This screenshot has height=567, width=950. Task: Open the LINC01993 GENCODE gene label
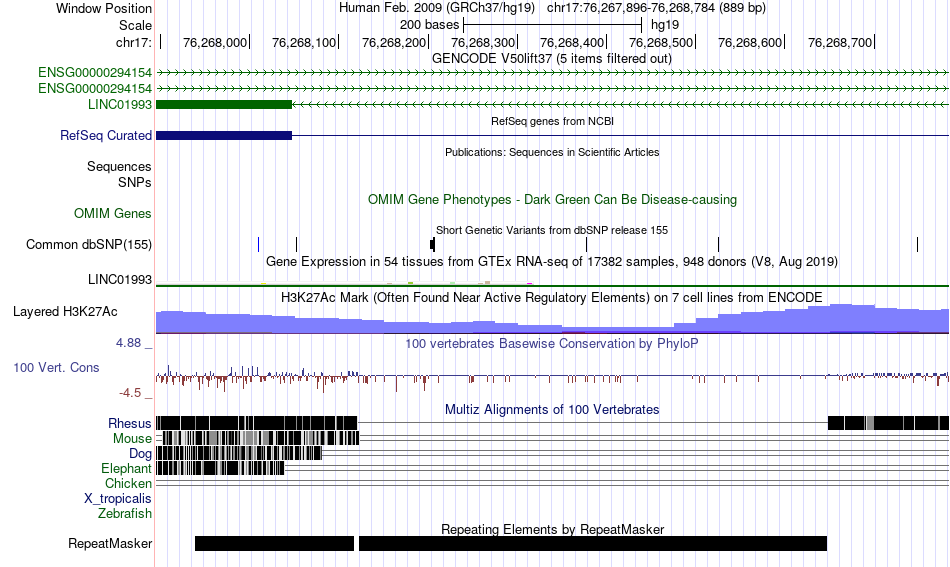120,104
